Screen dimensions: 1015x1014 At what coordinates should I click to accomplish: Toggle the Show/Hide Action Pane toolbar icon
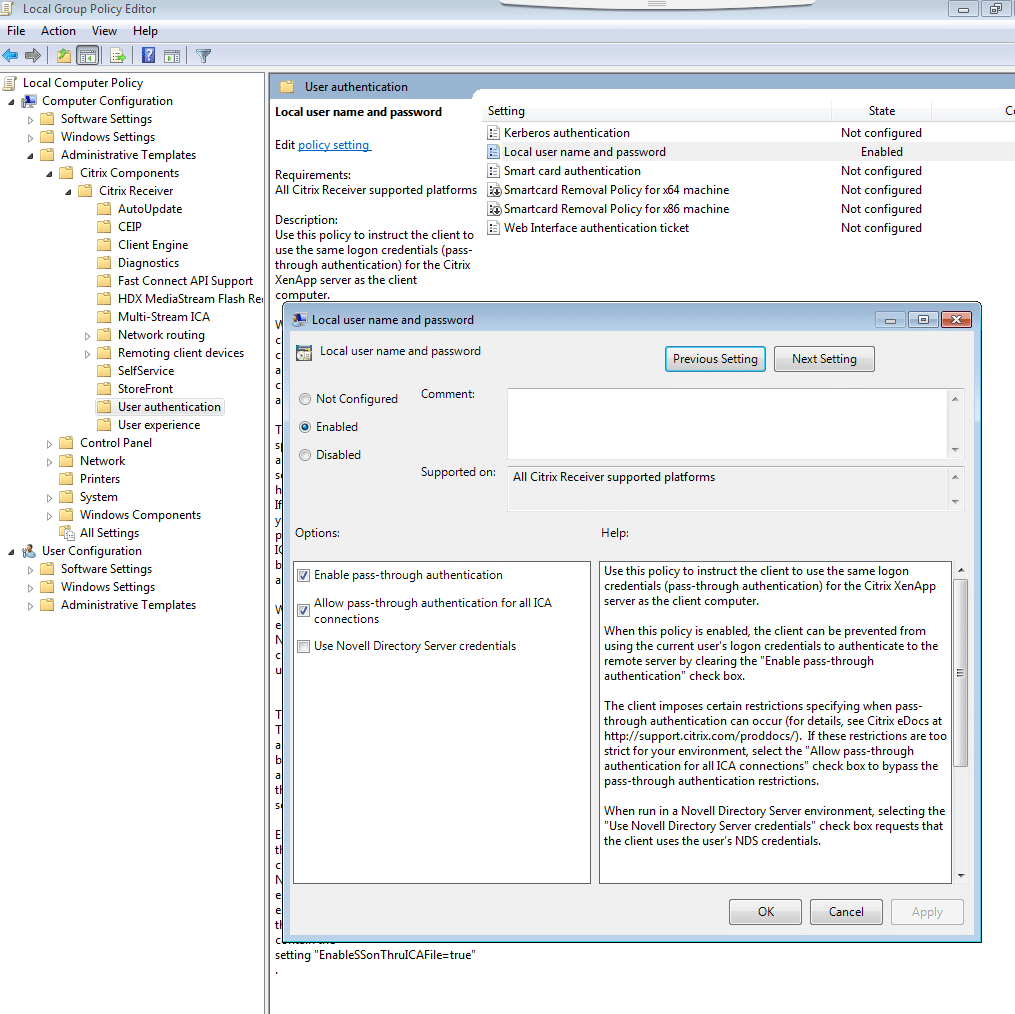click(172, 56)
